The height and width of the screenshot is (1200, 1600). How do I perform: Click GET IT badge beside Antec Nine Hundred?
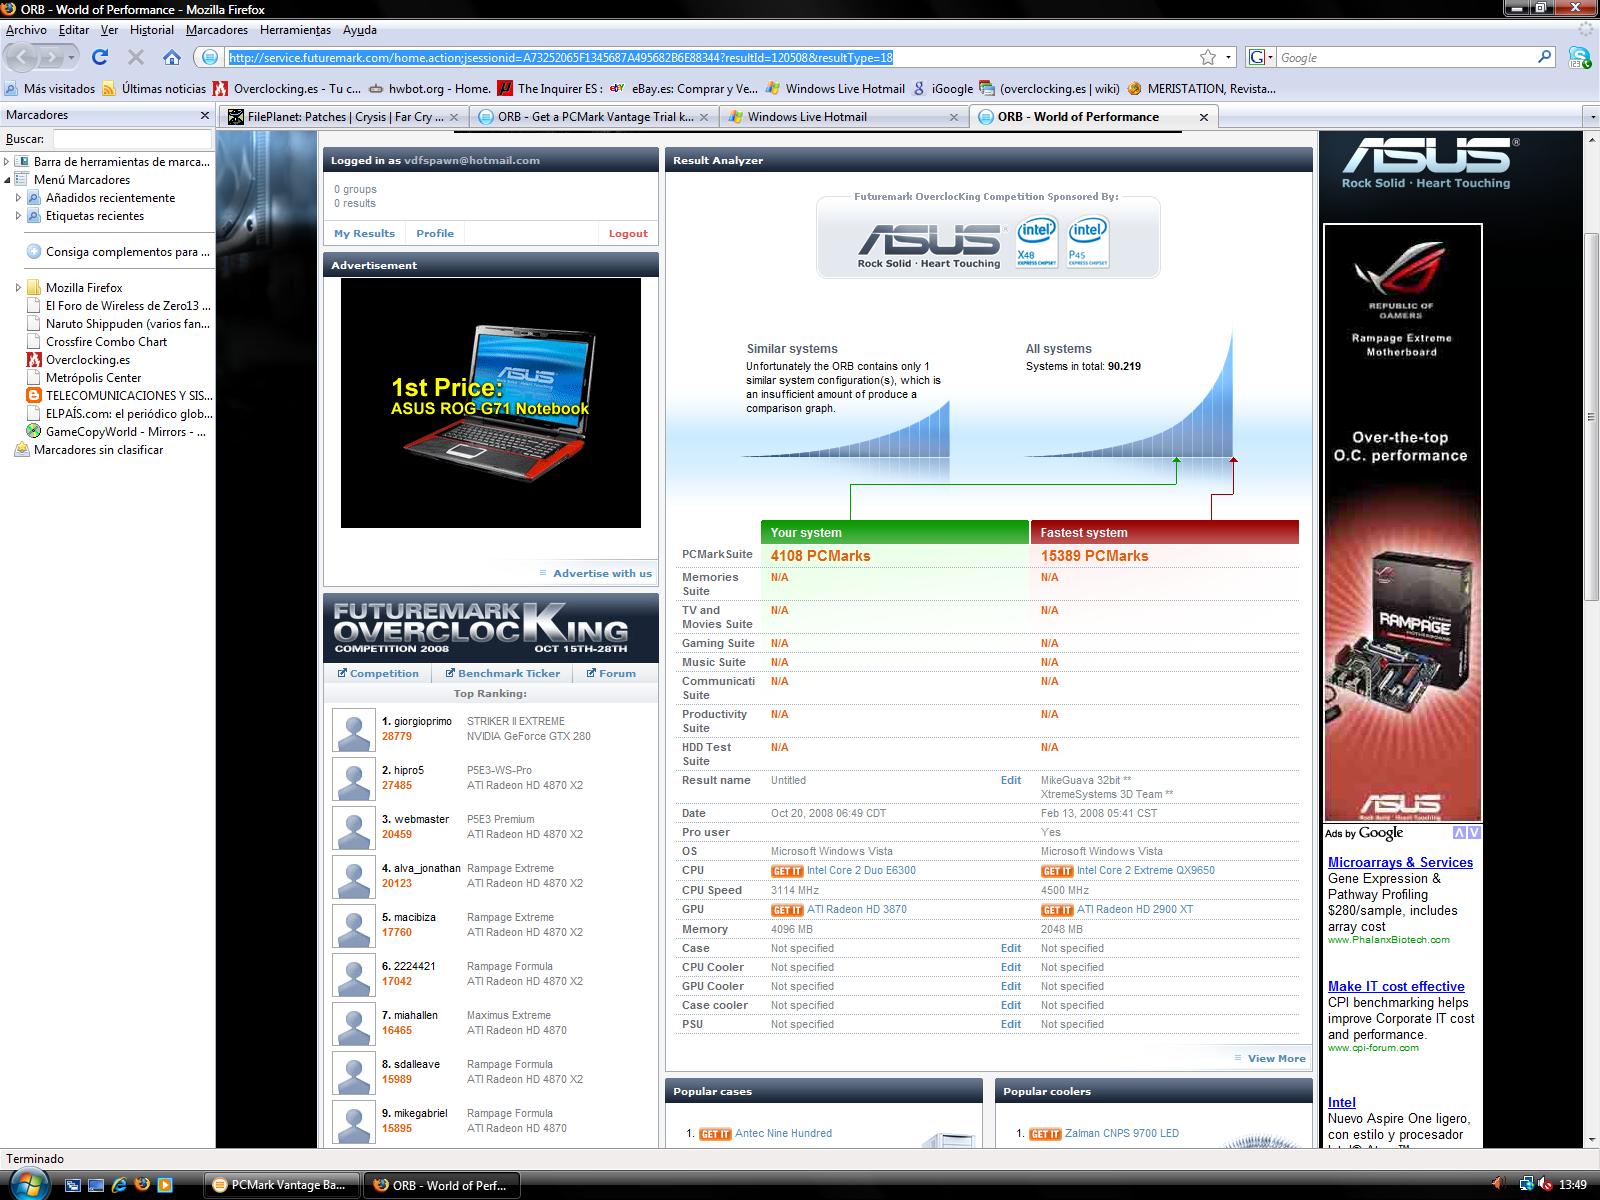(x=715, y=1134)
